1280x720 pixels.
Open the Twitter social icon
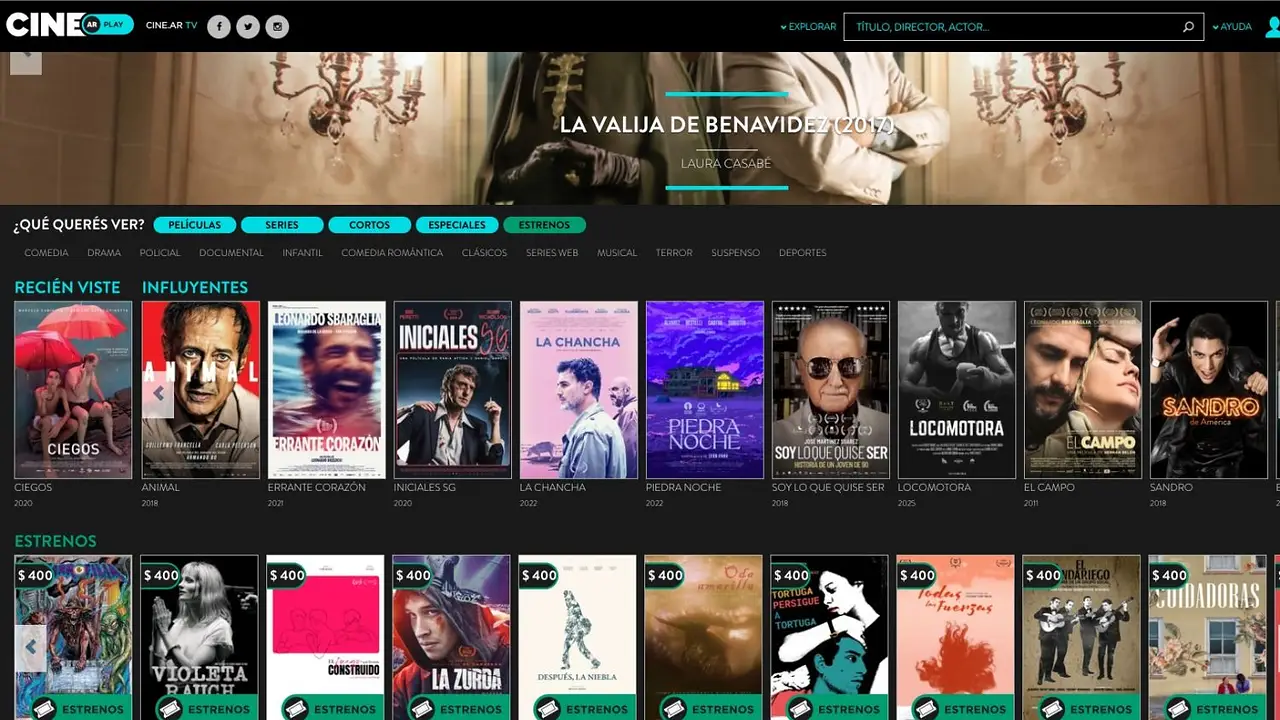(248, 27)
